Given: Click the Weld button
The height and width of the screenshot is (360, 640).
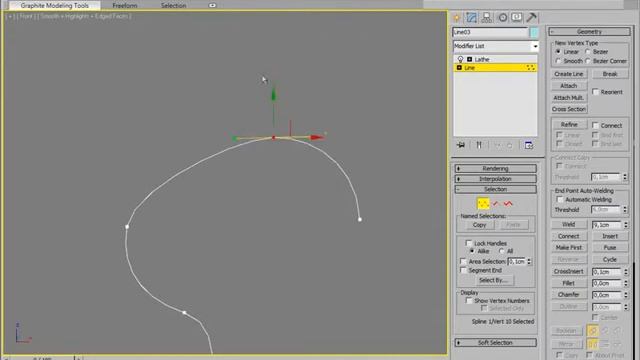Looking at the screenshot, I should point(569,224).
